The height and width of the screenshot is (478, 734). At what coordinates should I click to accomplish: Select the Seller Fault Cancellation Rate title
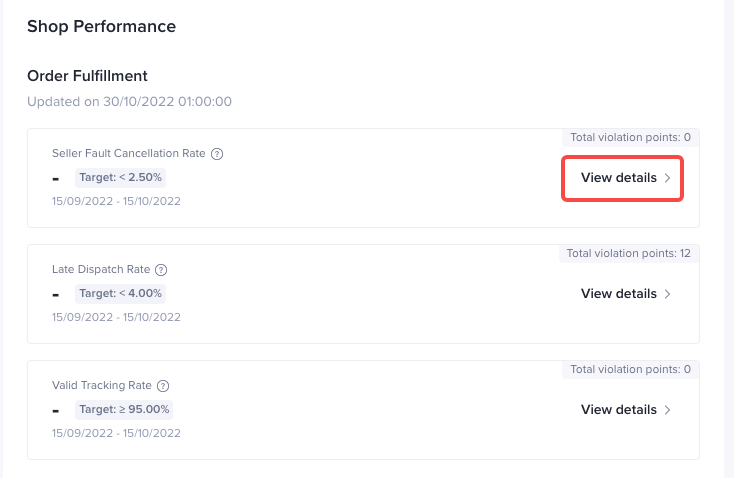point(128,154)
